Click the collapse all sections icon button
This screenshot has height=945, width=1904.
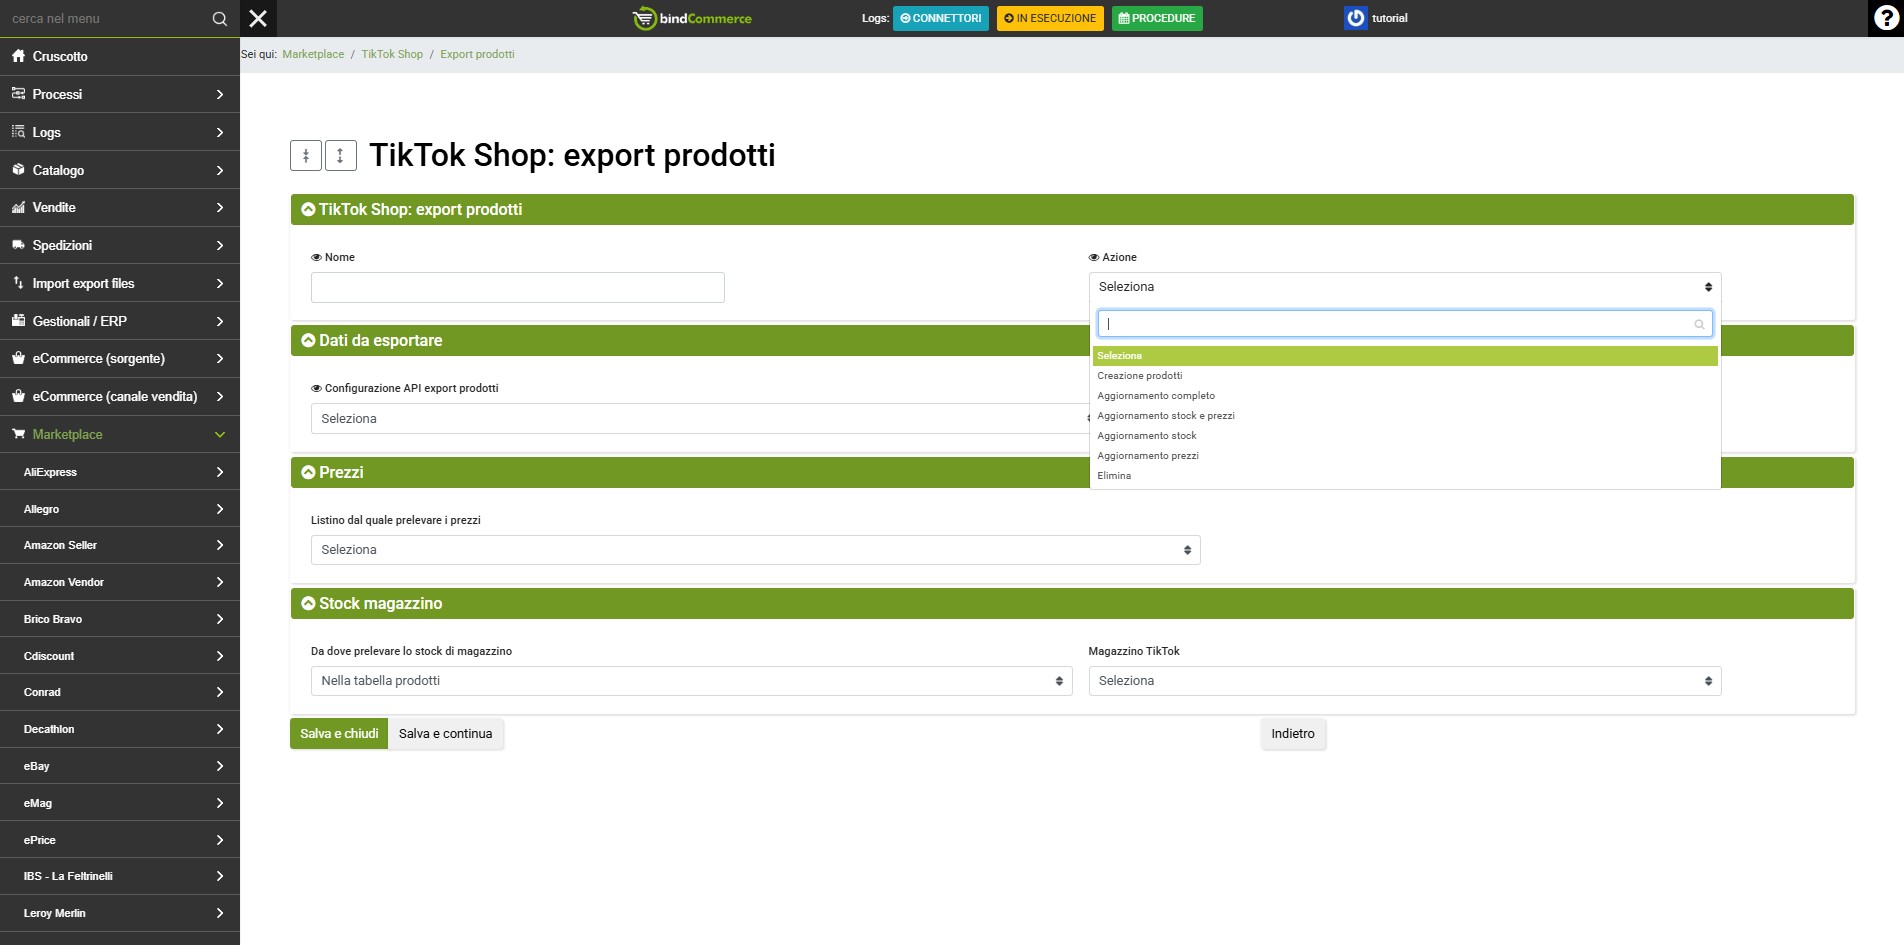tap(306, 155)
